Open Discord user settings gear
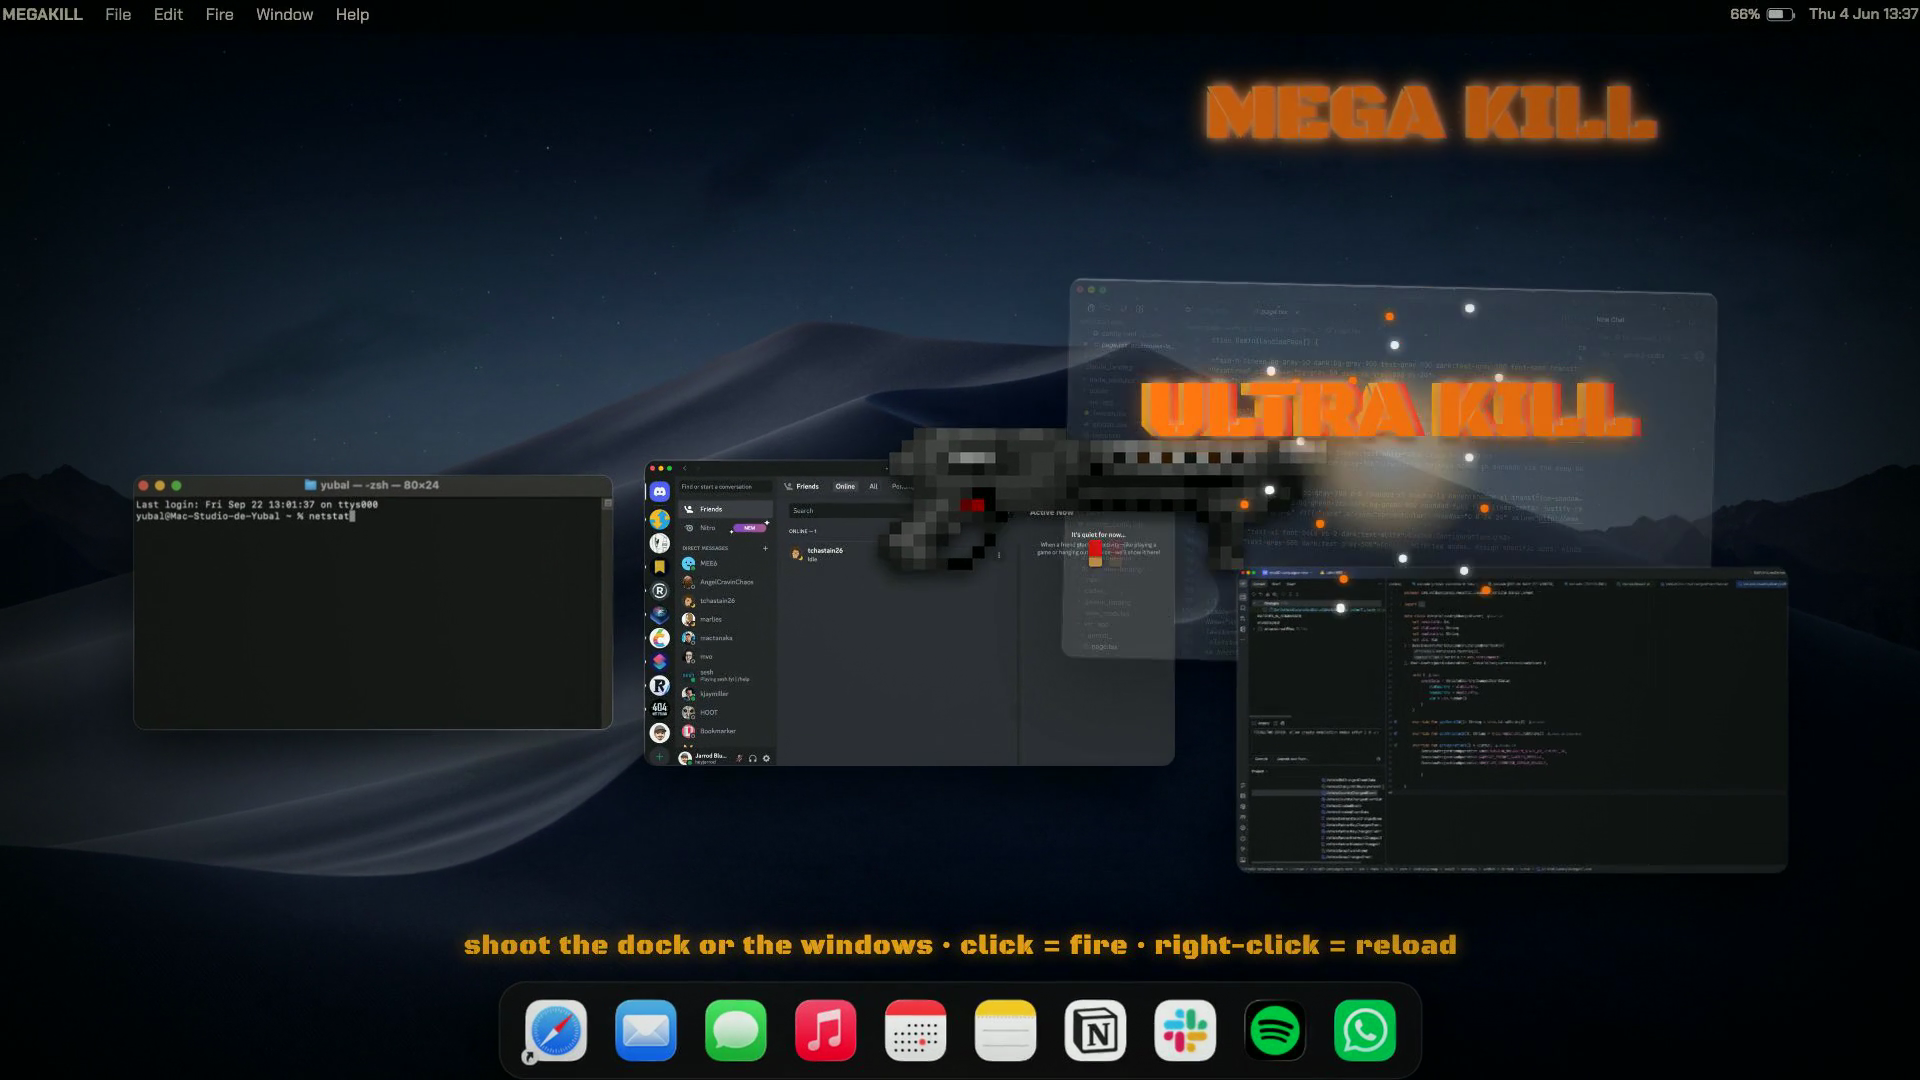This screenshot has height=1080, width=1920. tap(767, 758)
